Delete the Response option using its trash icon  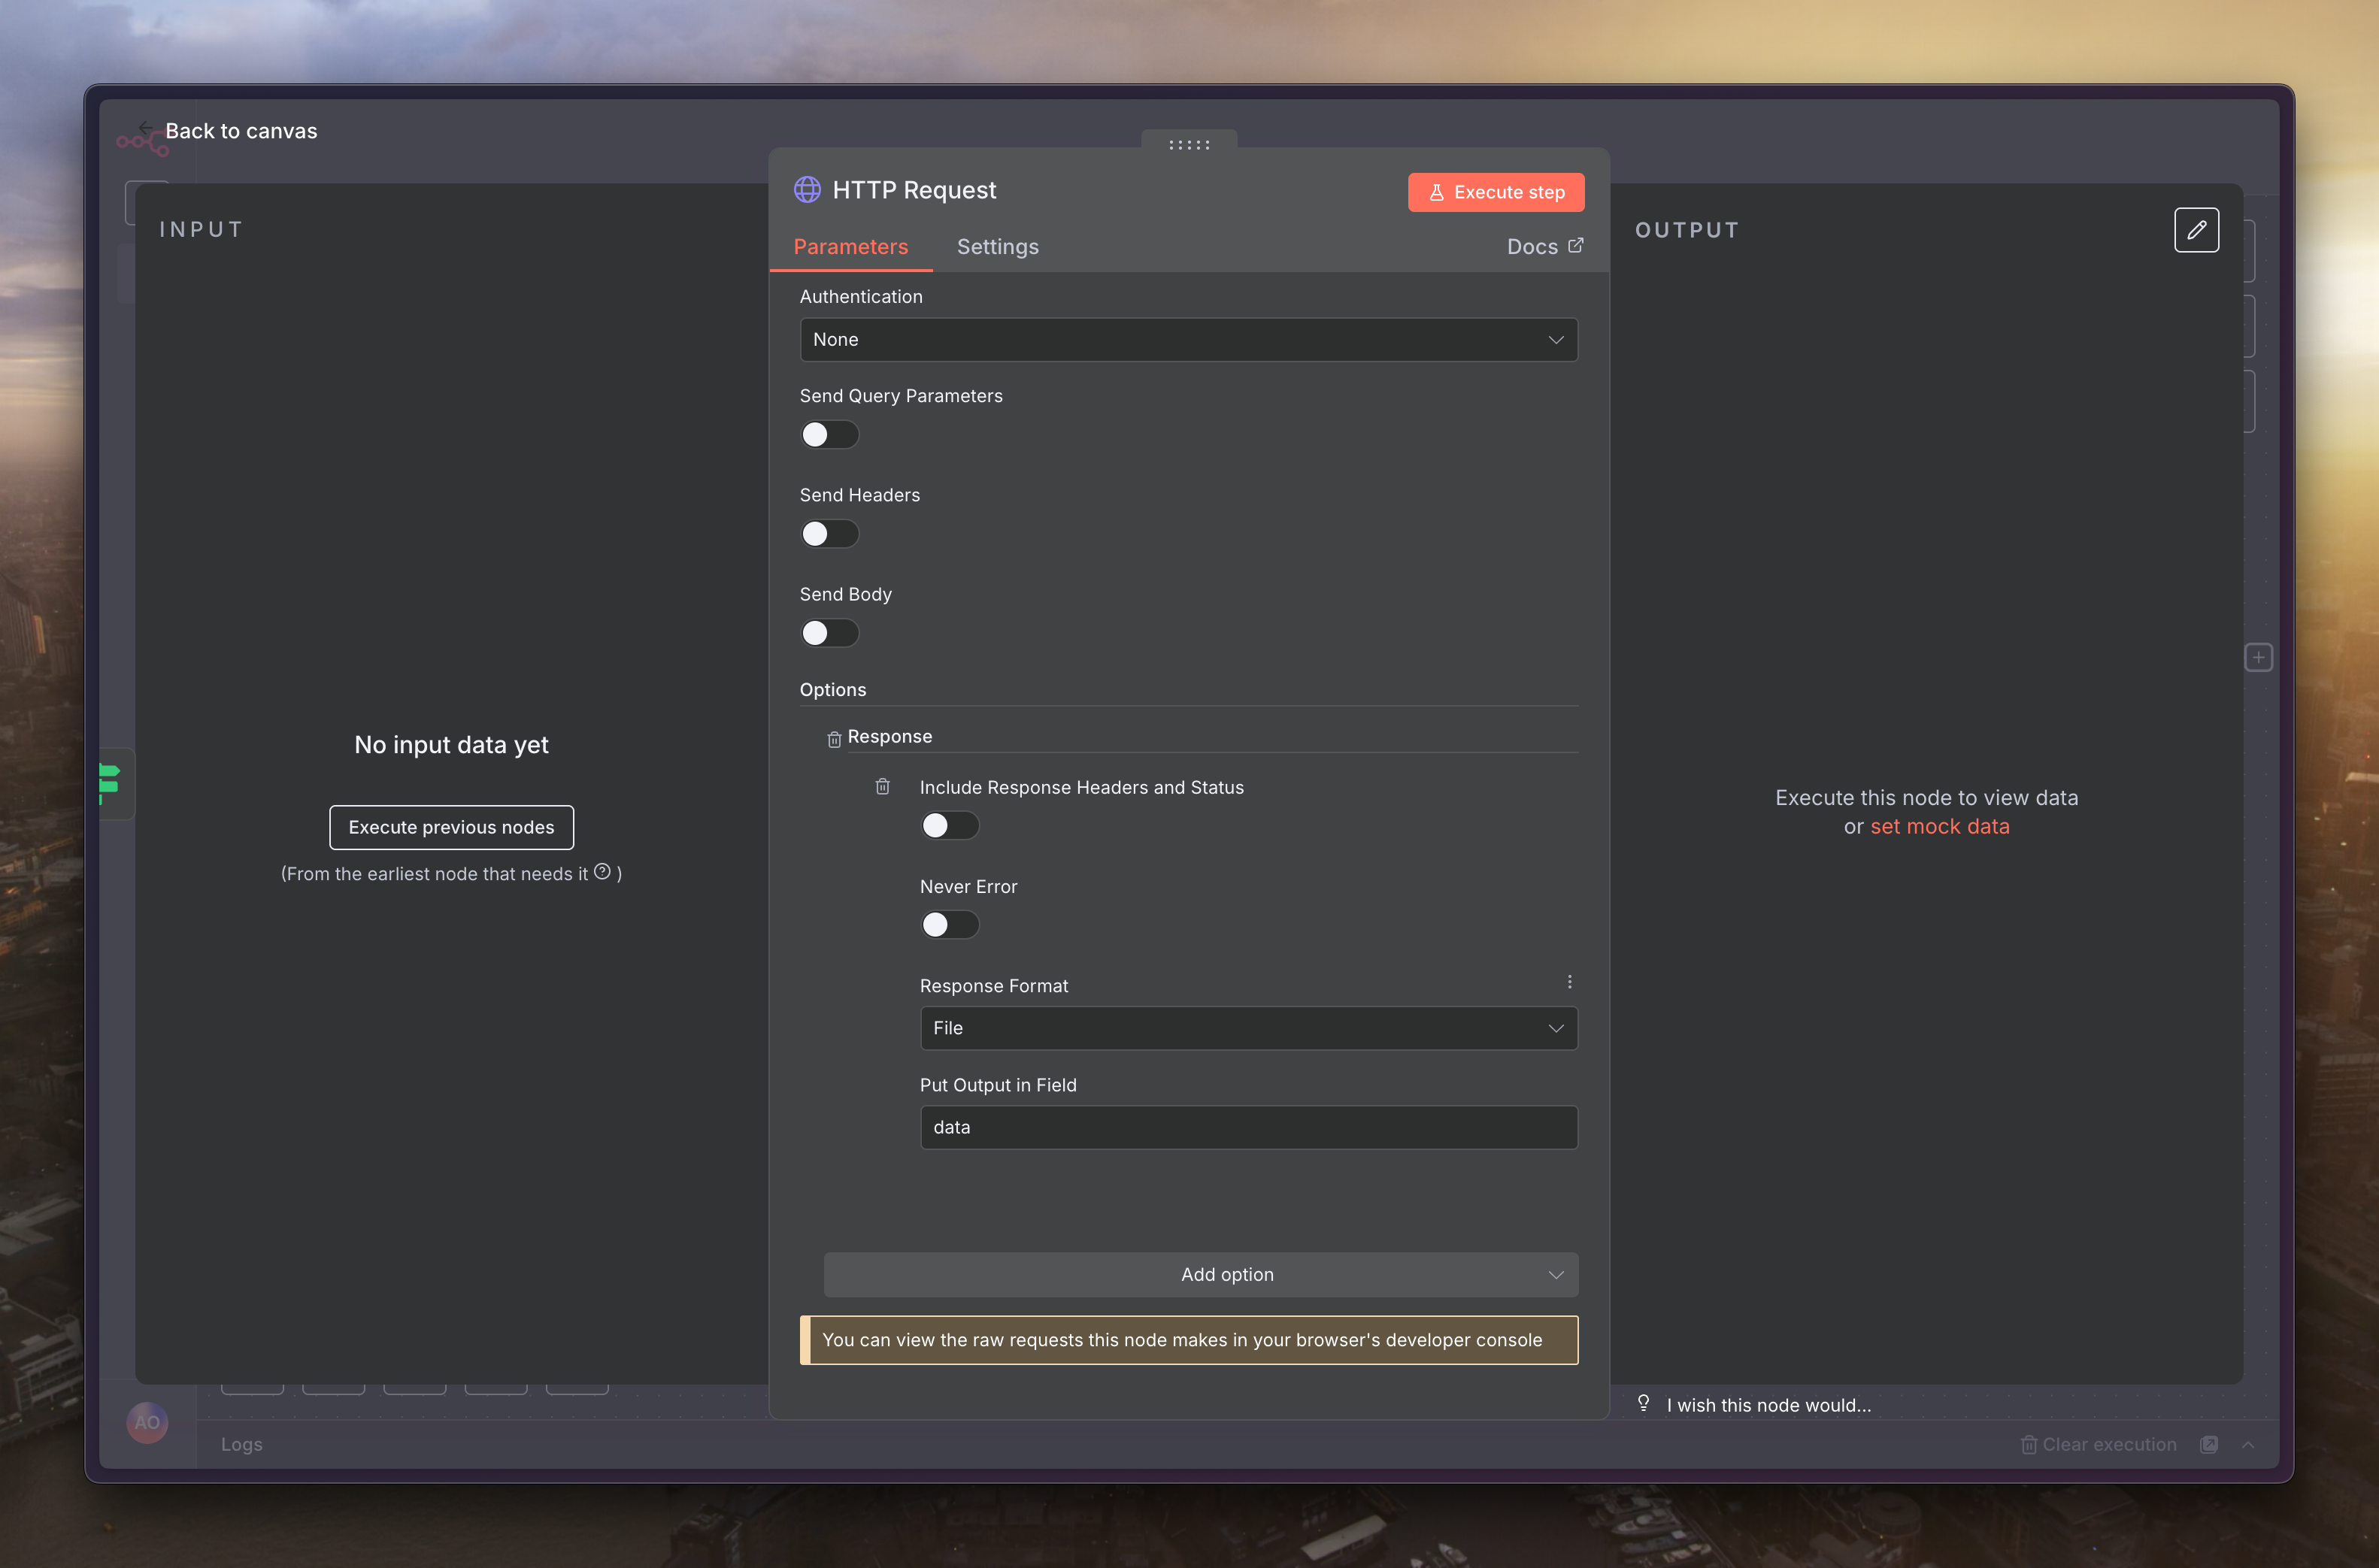click(834, 739)
